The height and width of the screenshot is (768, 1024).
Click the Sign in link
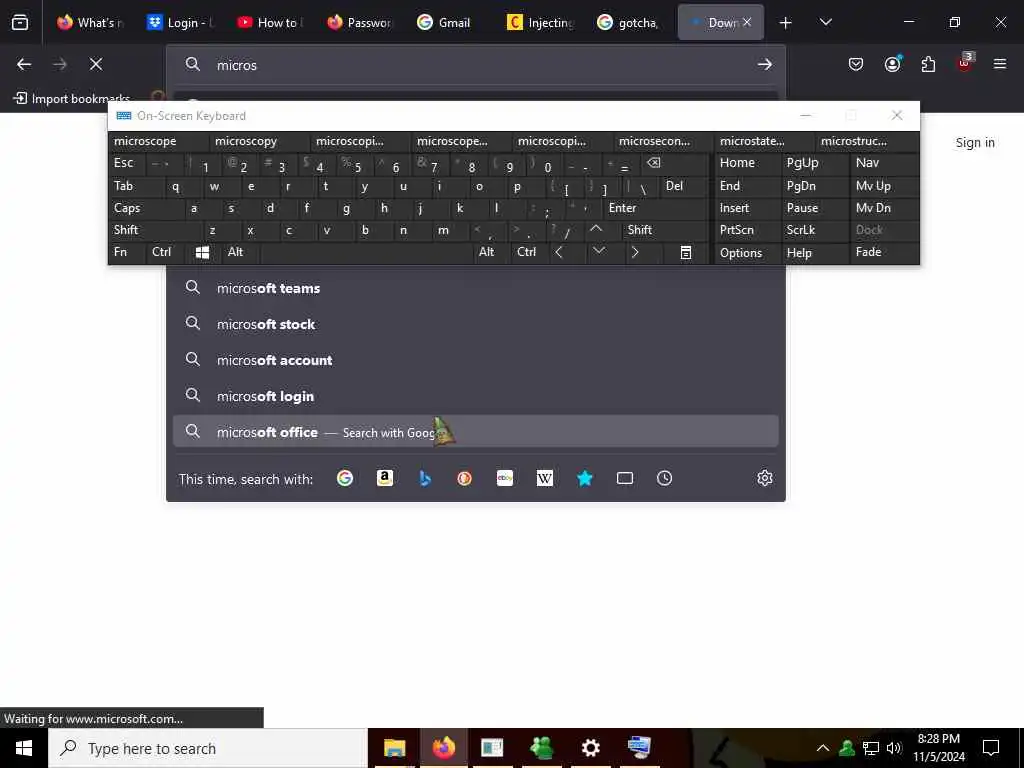click(975, 142)
